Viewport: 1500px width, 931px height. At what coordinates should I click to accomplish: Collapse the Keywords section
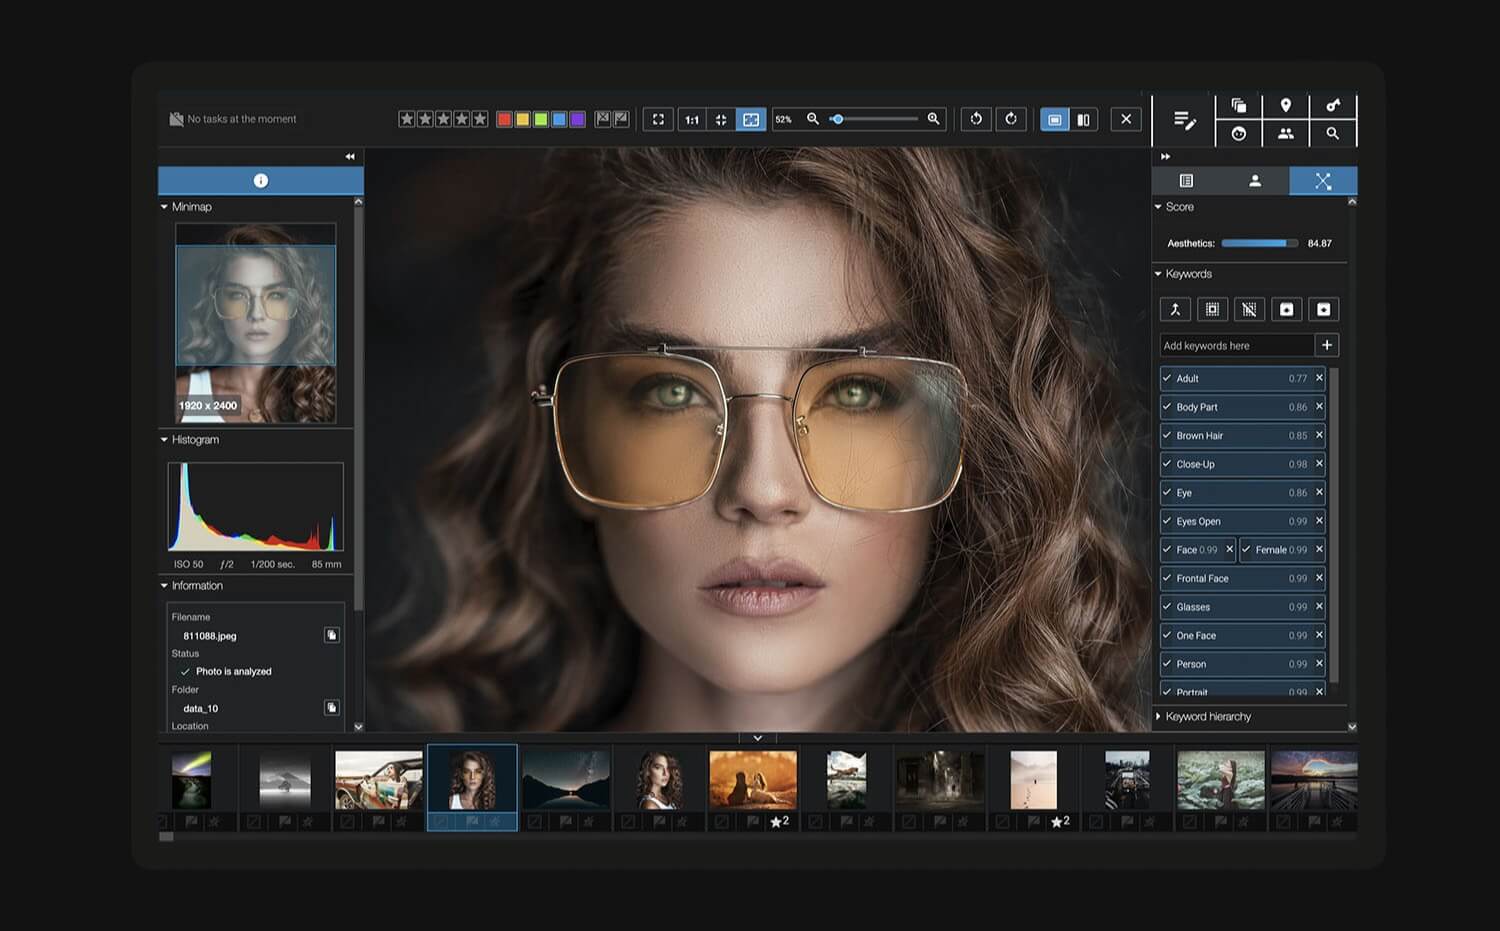1158,274
